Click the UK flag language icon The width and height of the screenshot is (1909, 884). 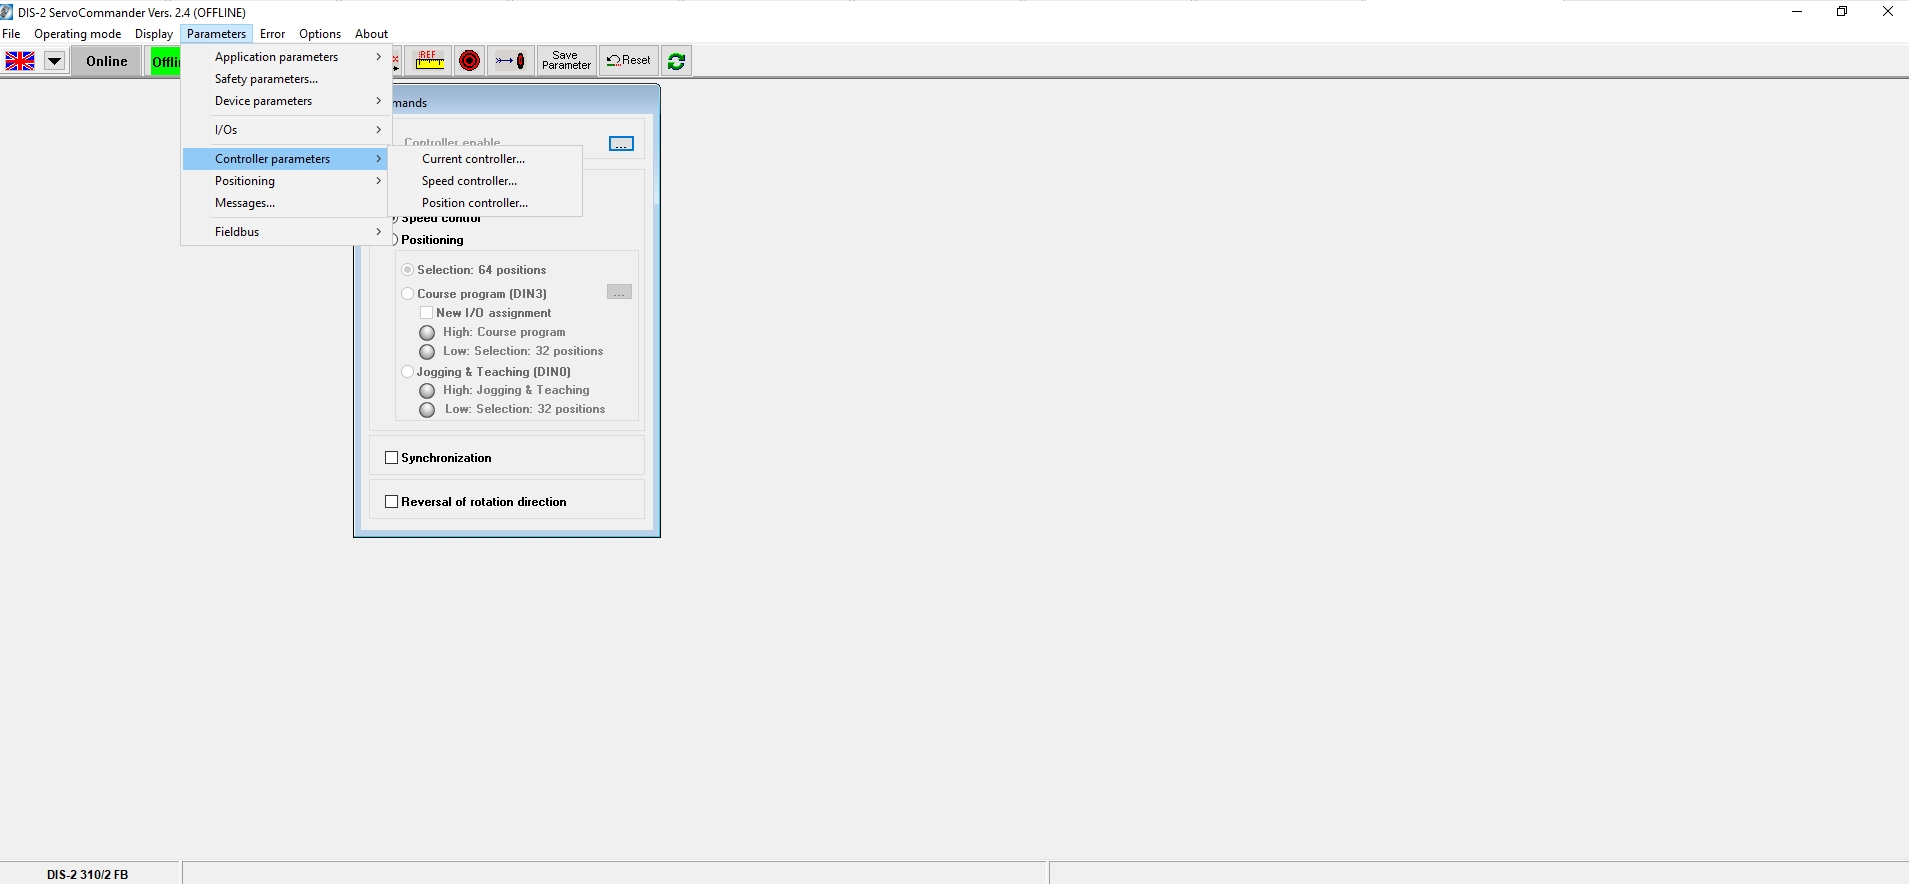coord(20,61)
